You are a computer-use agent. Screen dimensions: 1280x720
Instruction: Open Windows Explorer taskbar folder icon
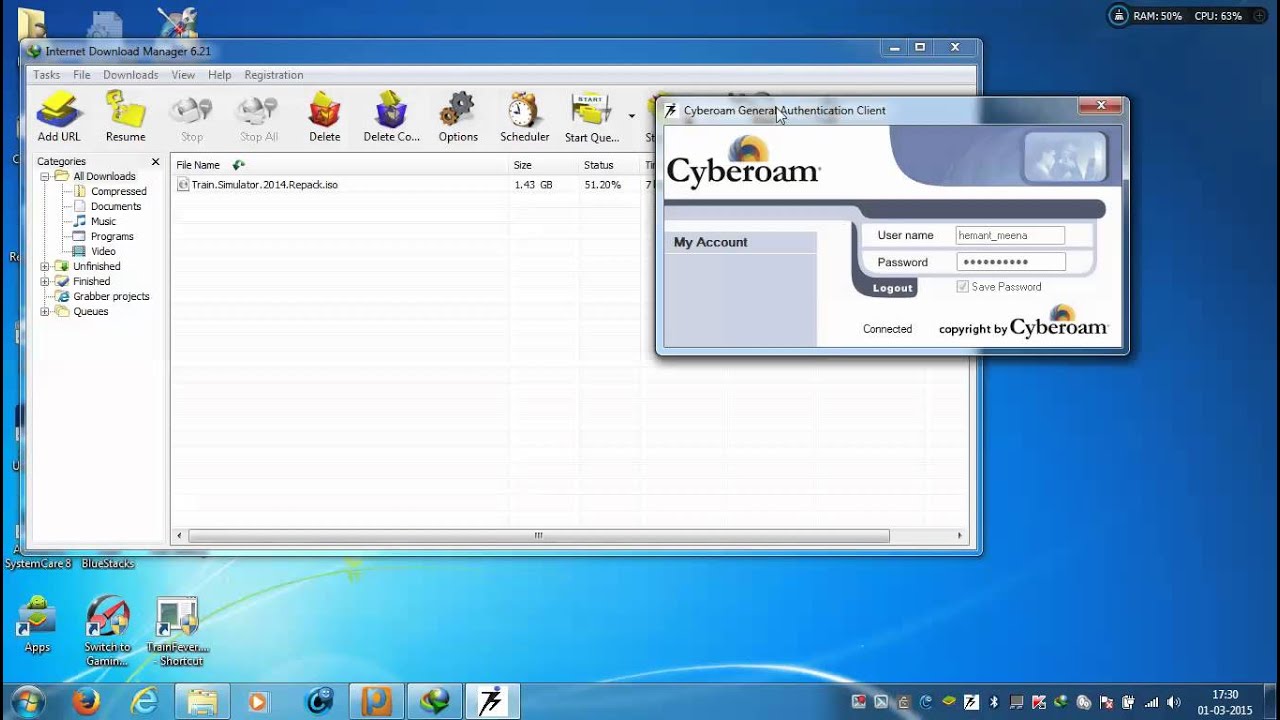(x=203, y=702)
